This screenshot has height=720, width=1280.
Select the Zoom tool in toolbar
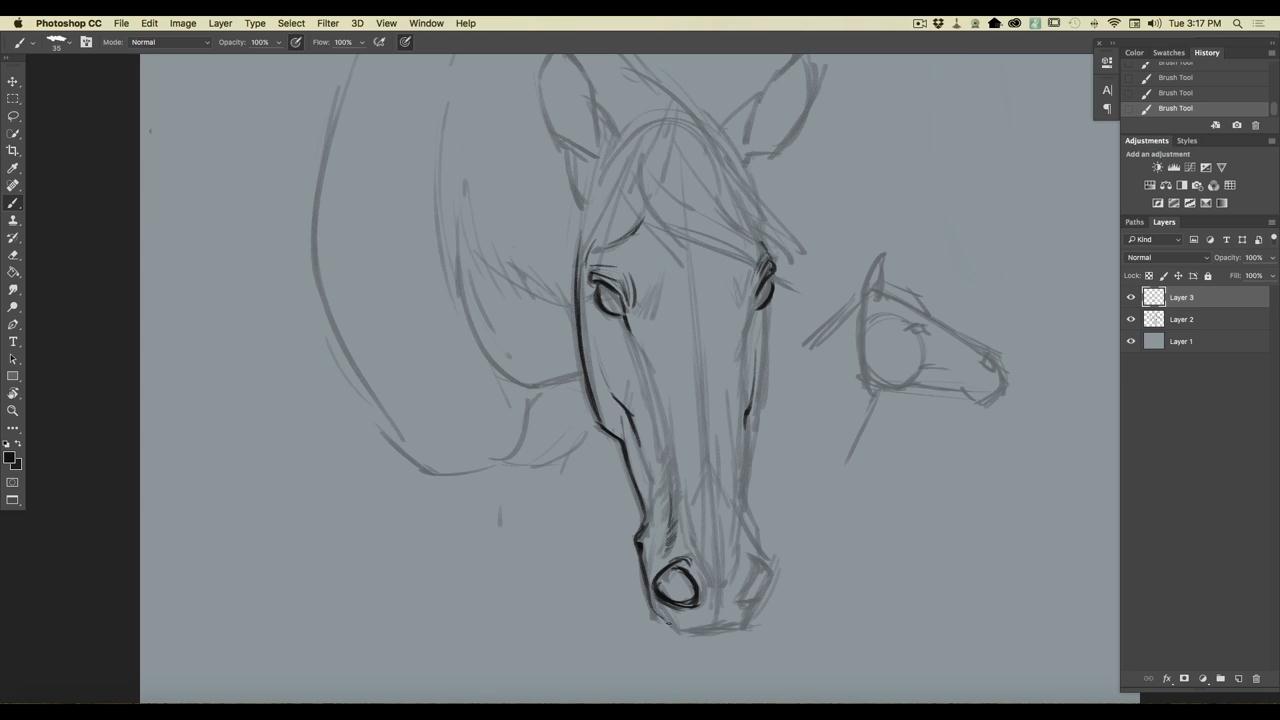coord(13,411)
